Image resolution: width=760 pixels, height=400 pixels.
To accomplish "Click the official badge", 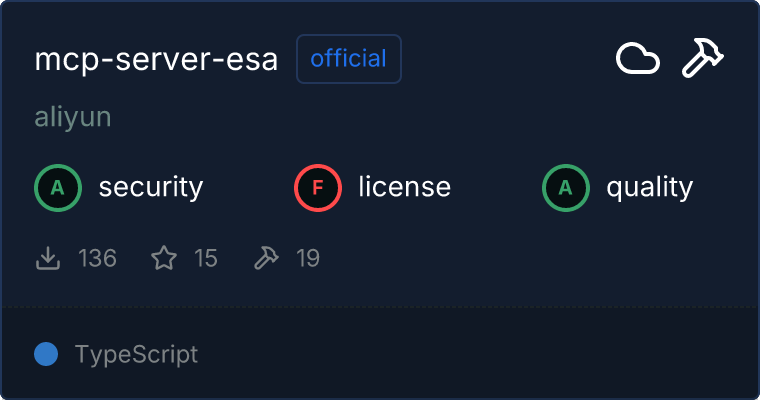I will [x=348, y=59].
